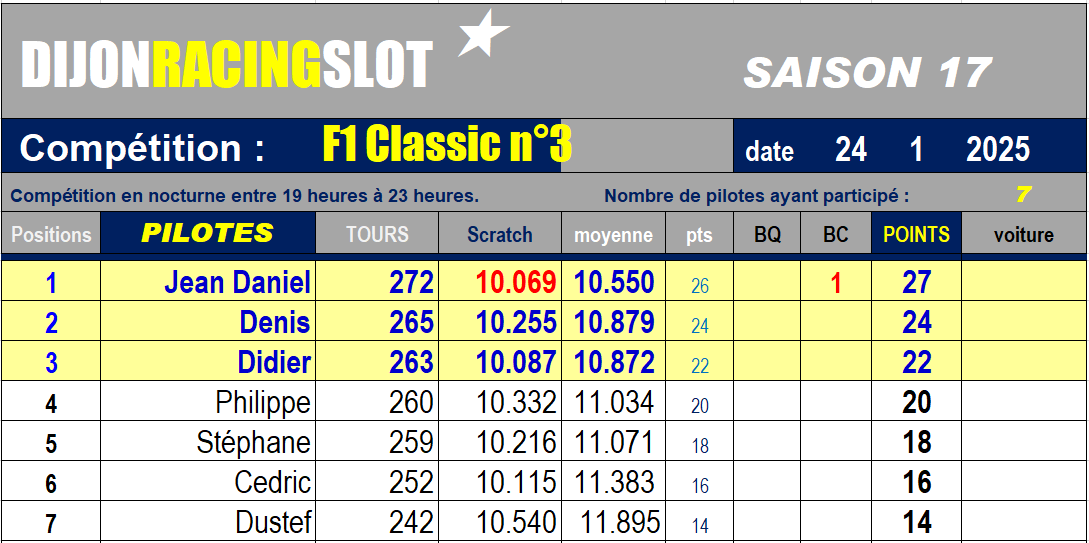
Task: Click the Scratch column header
Action: pos(499,233)
